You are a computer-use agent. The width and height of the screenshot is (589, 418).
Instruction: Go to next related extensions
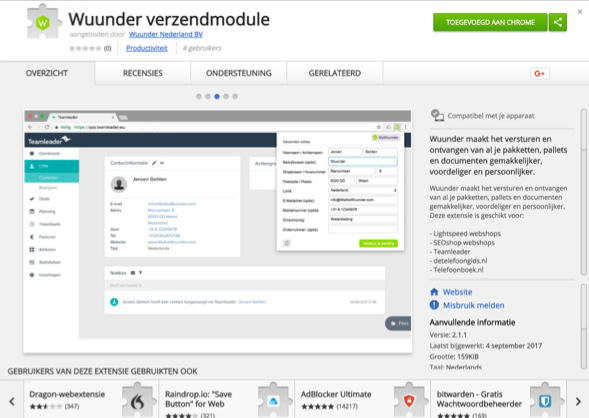pyautogui.click(x=578, y=401)
